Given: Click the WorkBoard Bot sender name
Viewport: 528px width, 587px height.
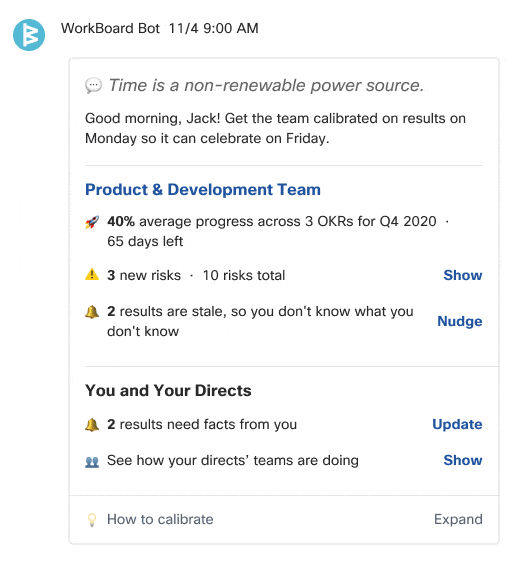Looking at the screenshot, I should click(110, 28).
